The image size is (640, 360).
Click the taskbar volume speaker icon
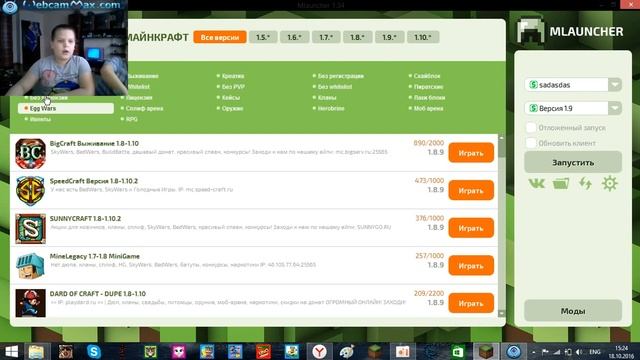pos(579,352)
